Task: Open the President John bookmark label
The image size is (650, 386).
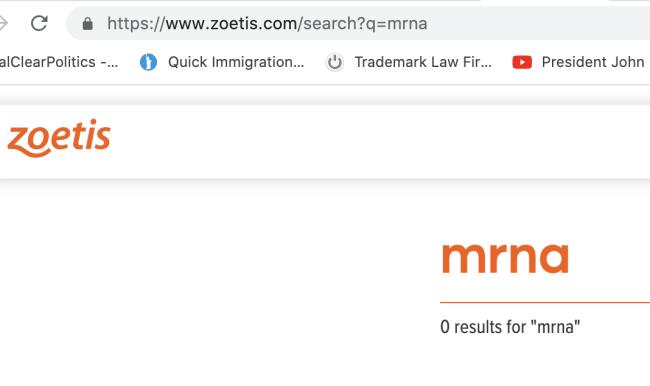Action: 593,62
